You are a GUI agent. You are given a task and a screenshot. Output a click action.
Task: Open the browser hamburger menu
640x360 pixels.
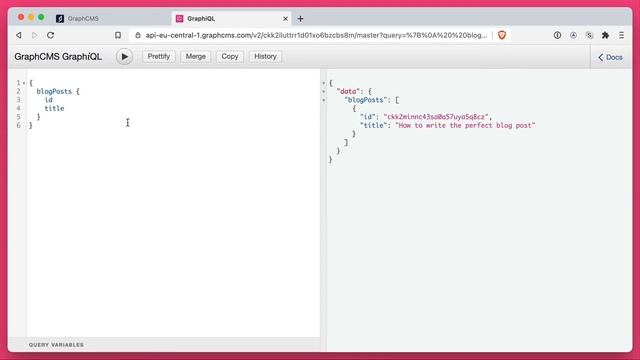(621, 36)
